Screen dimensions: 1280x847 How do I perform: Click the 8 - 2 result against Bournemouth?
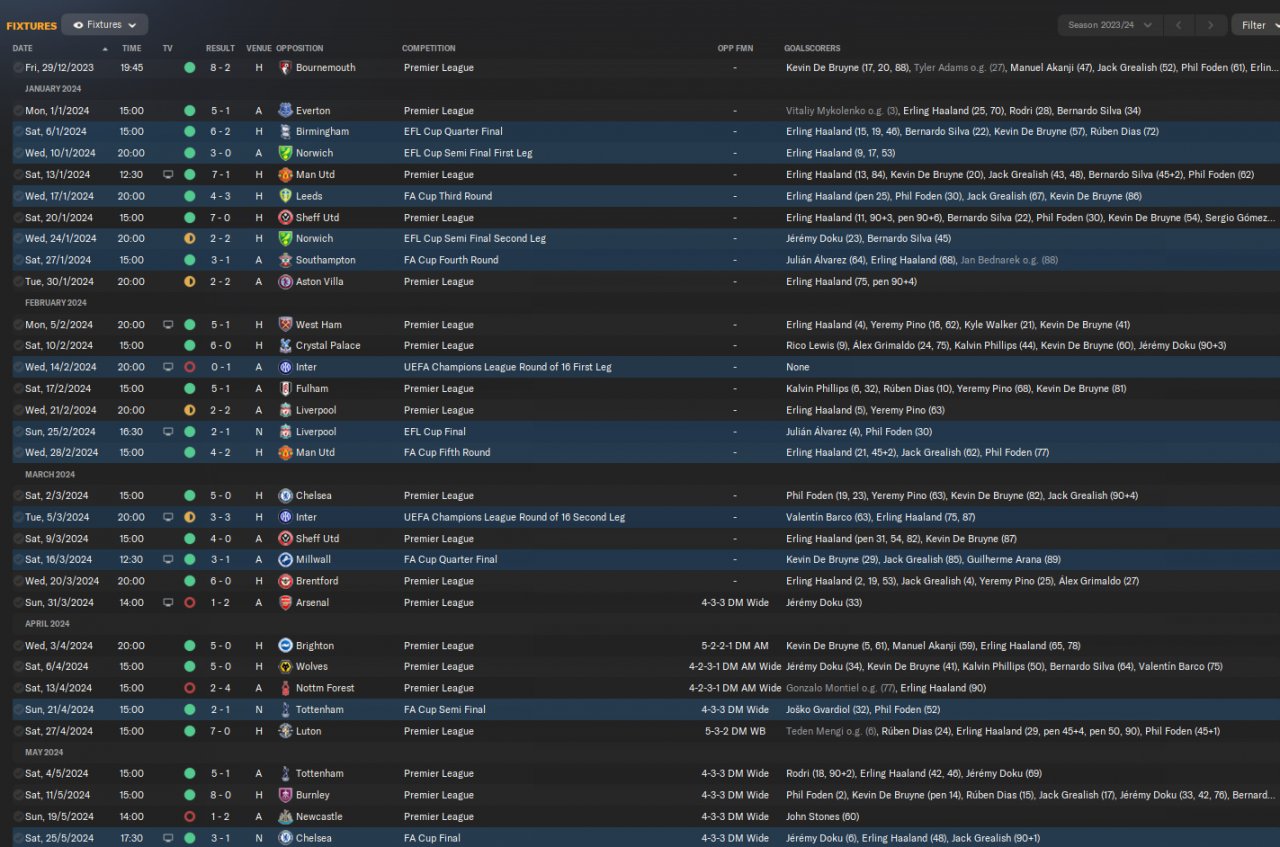tap(220, 68)
